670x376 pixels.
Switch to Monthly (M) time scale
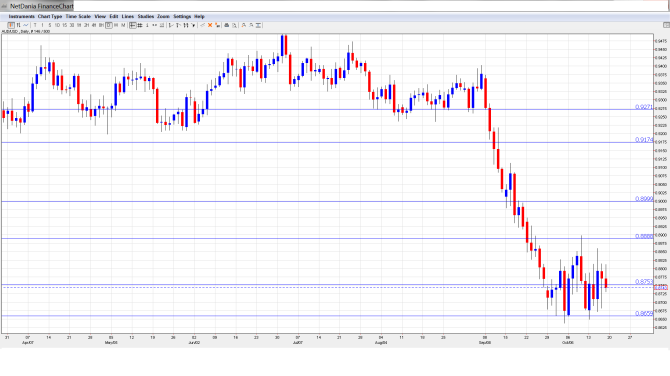click(123, 25)
